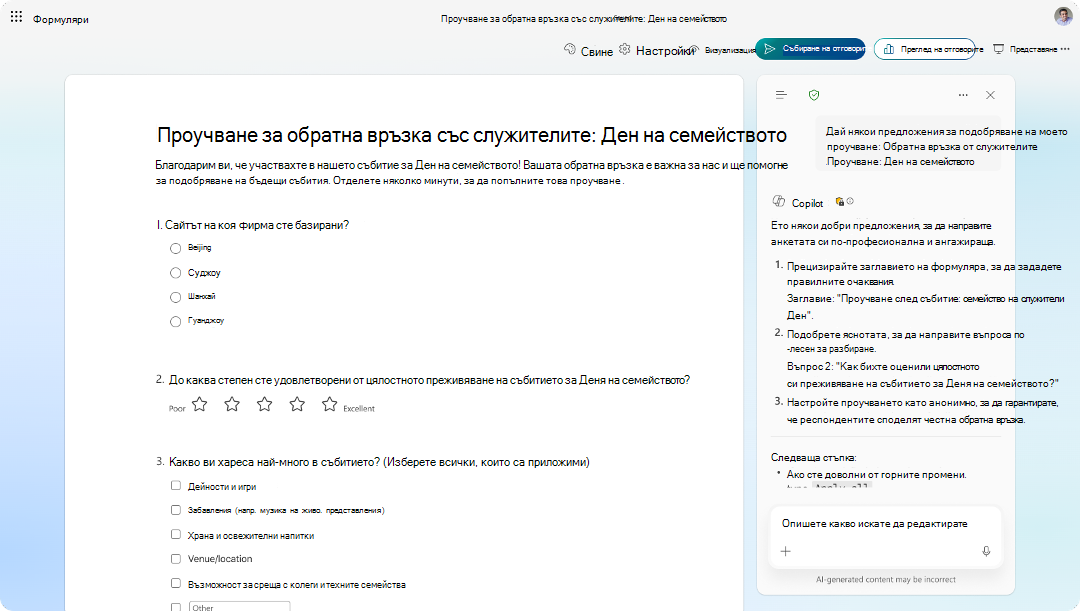This screenshot has height=612, width=1080.
Task: Open the toolbar more options ellipsis
Action: point(1066,49)
